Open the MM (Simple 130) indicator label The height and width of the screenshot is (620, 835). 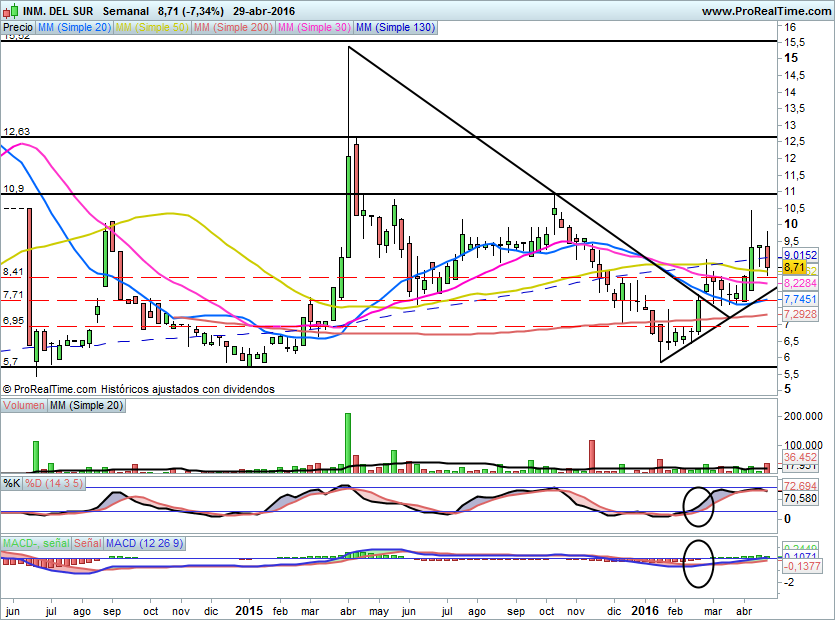coord(395,27)
